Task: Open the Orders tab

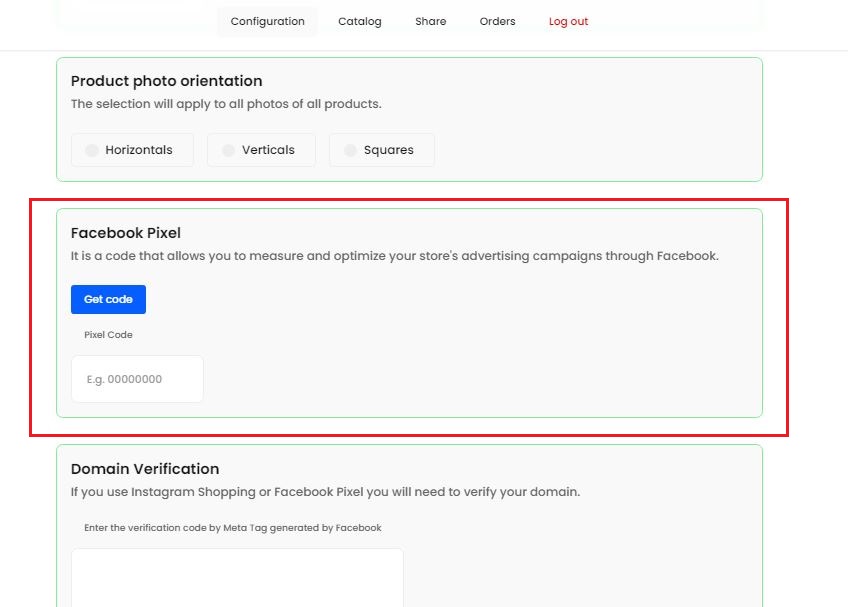Action: [x=497, y=22]
